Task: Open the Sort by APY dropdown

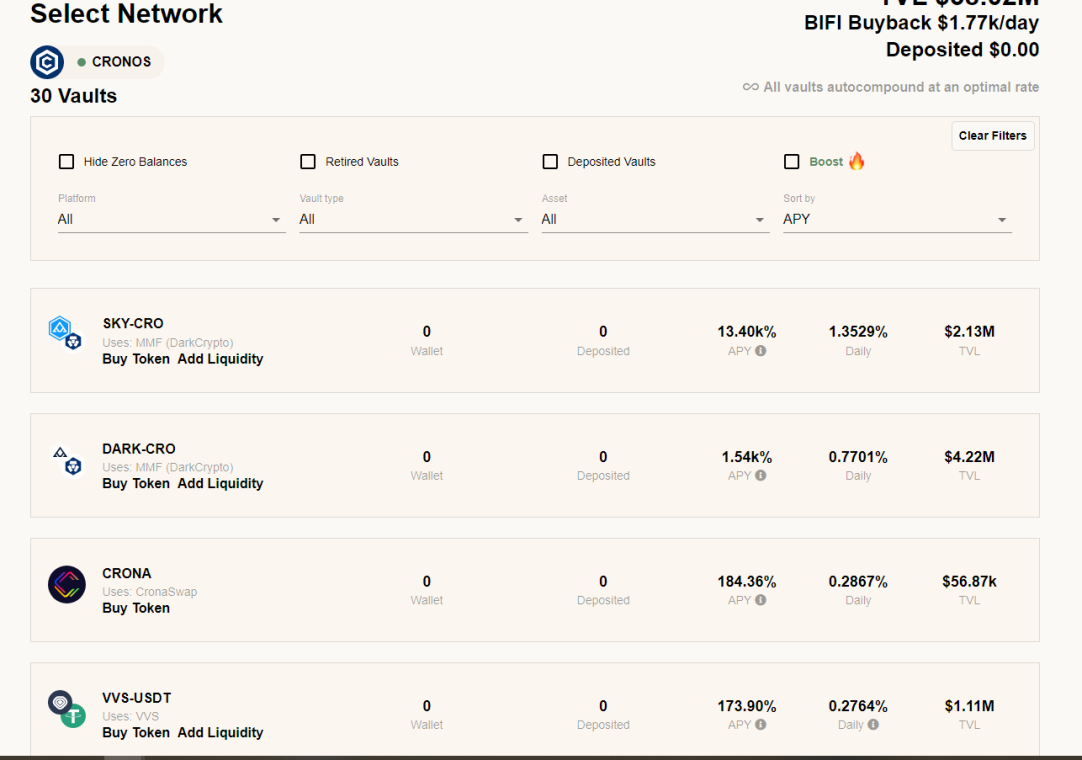Action: point(897,220)
